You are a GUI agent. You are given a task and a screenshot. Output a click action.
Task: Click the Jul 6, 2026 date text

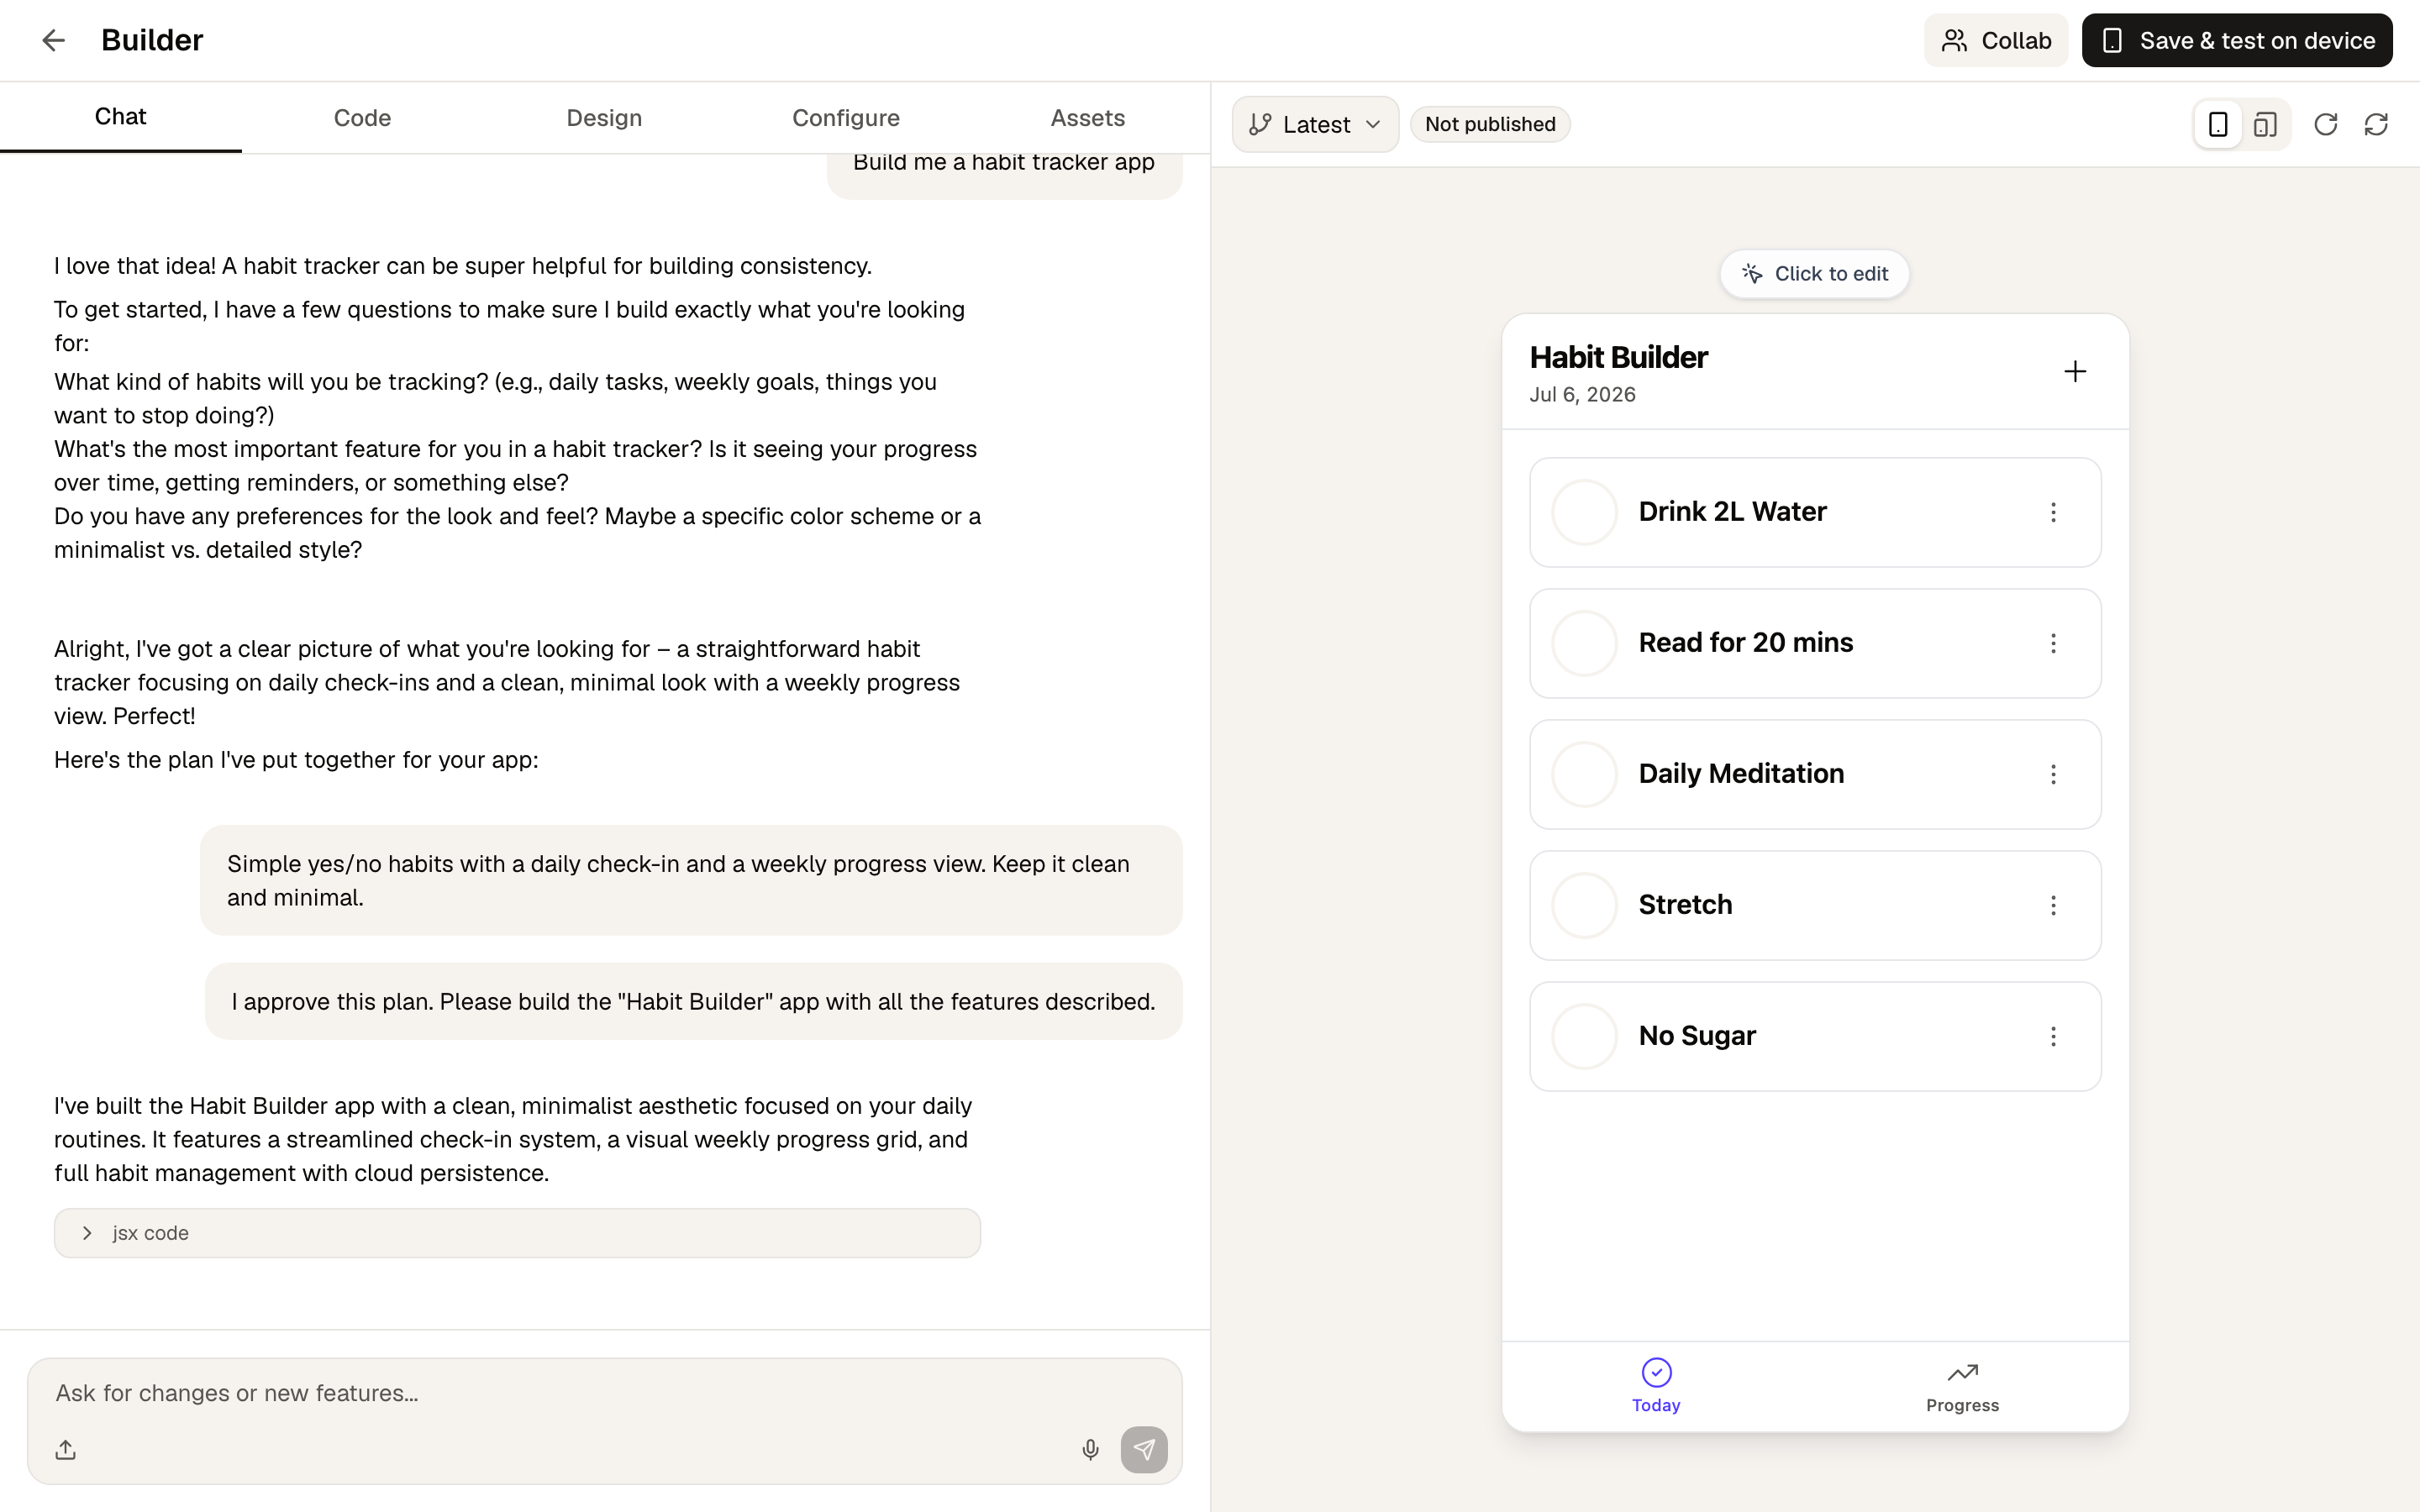(x=1582, y=394)
